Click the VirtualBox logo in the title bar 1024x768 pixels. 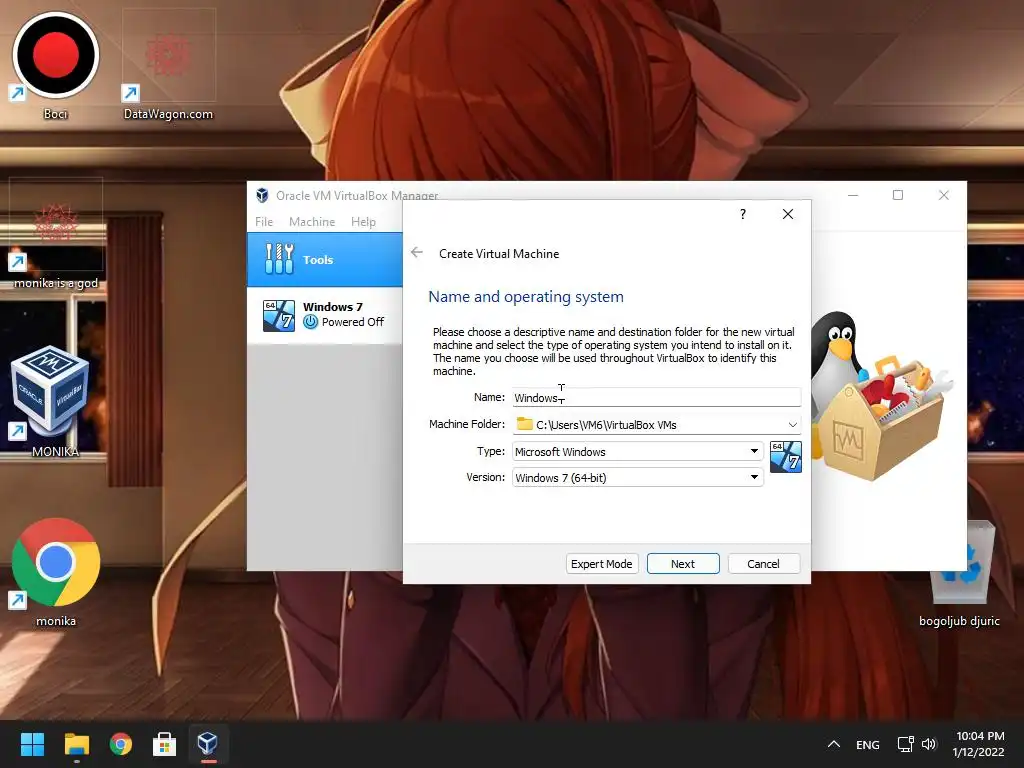coord(262,195)
